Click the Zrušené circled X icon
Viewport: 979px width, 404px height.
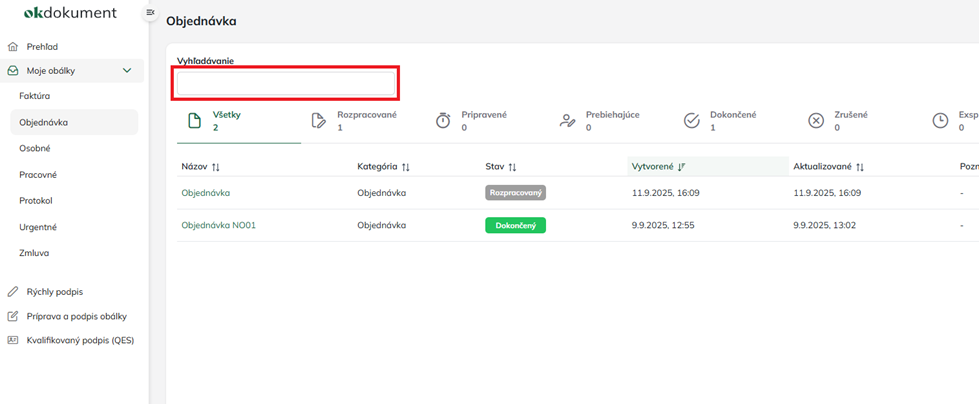coord(816,121)
